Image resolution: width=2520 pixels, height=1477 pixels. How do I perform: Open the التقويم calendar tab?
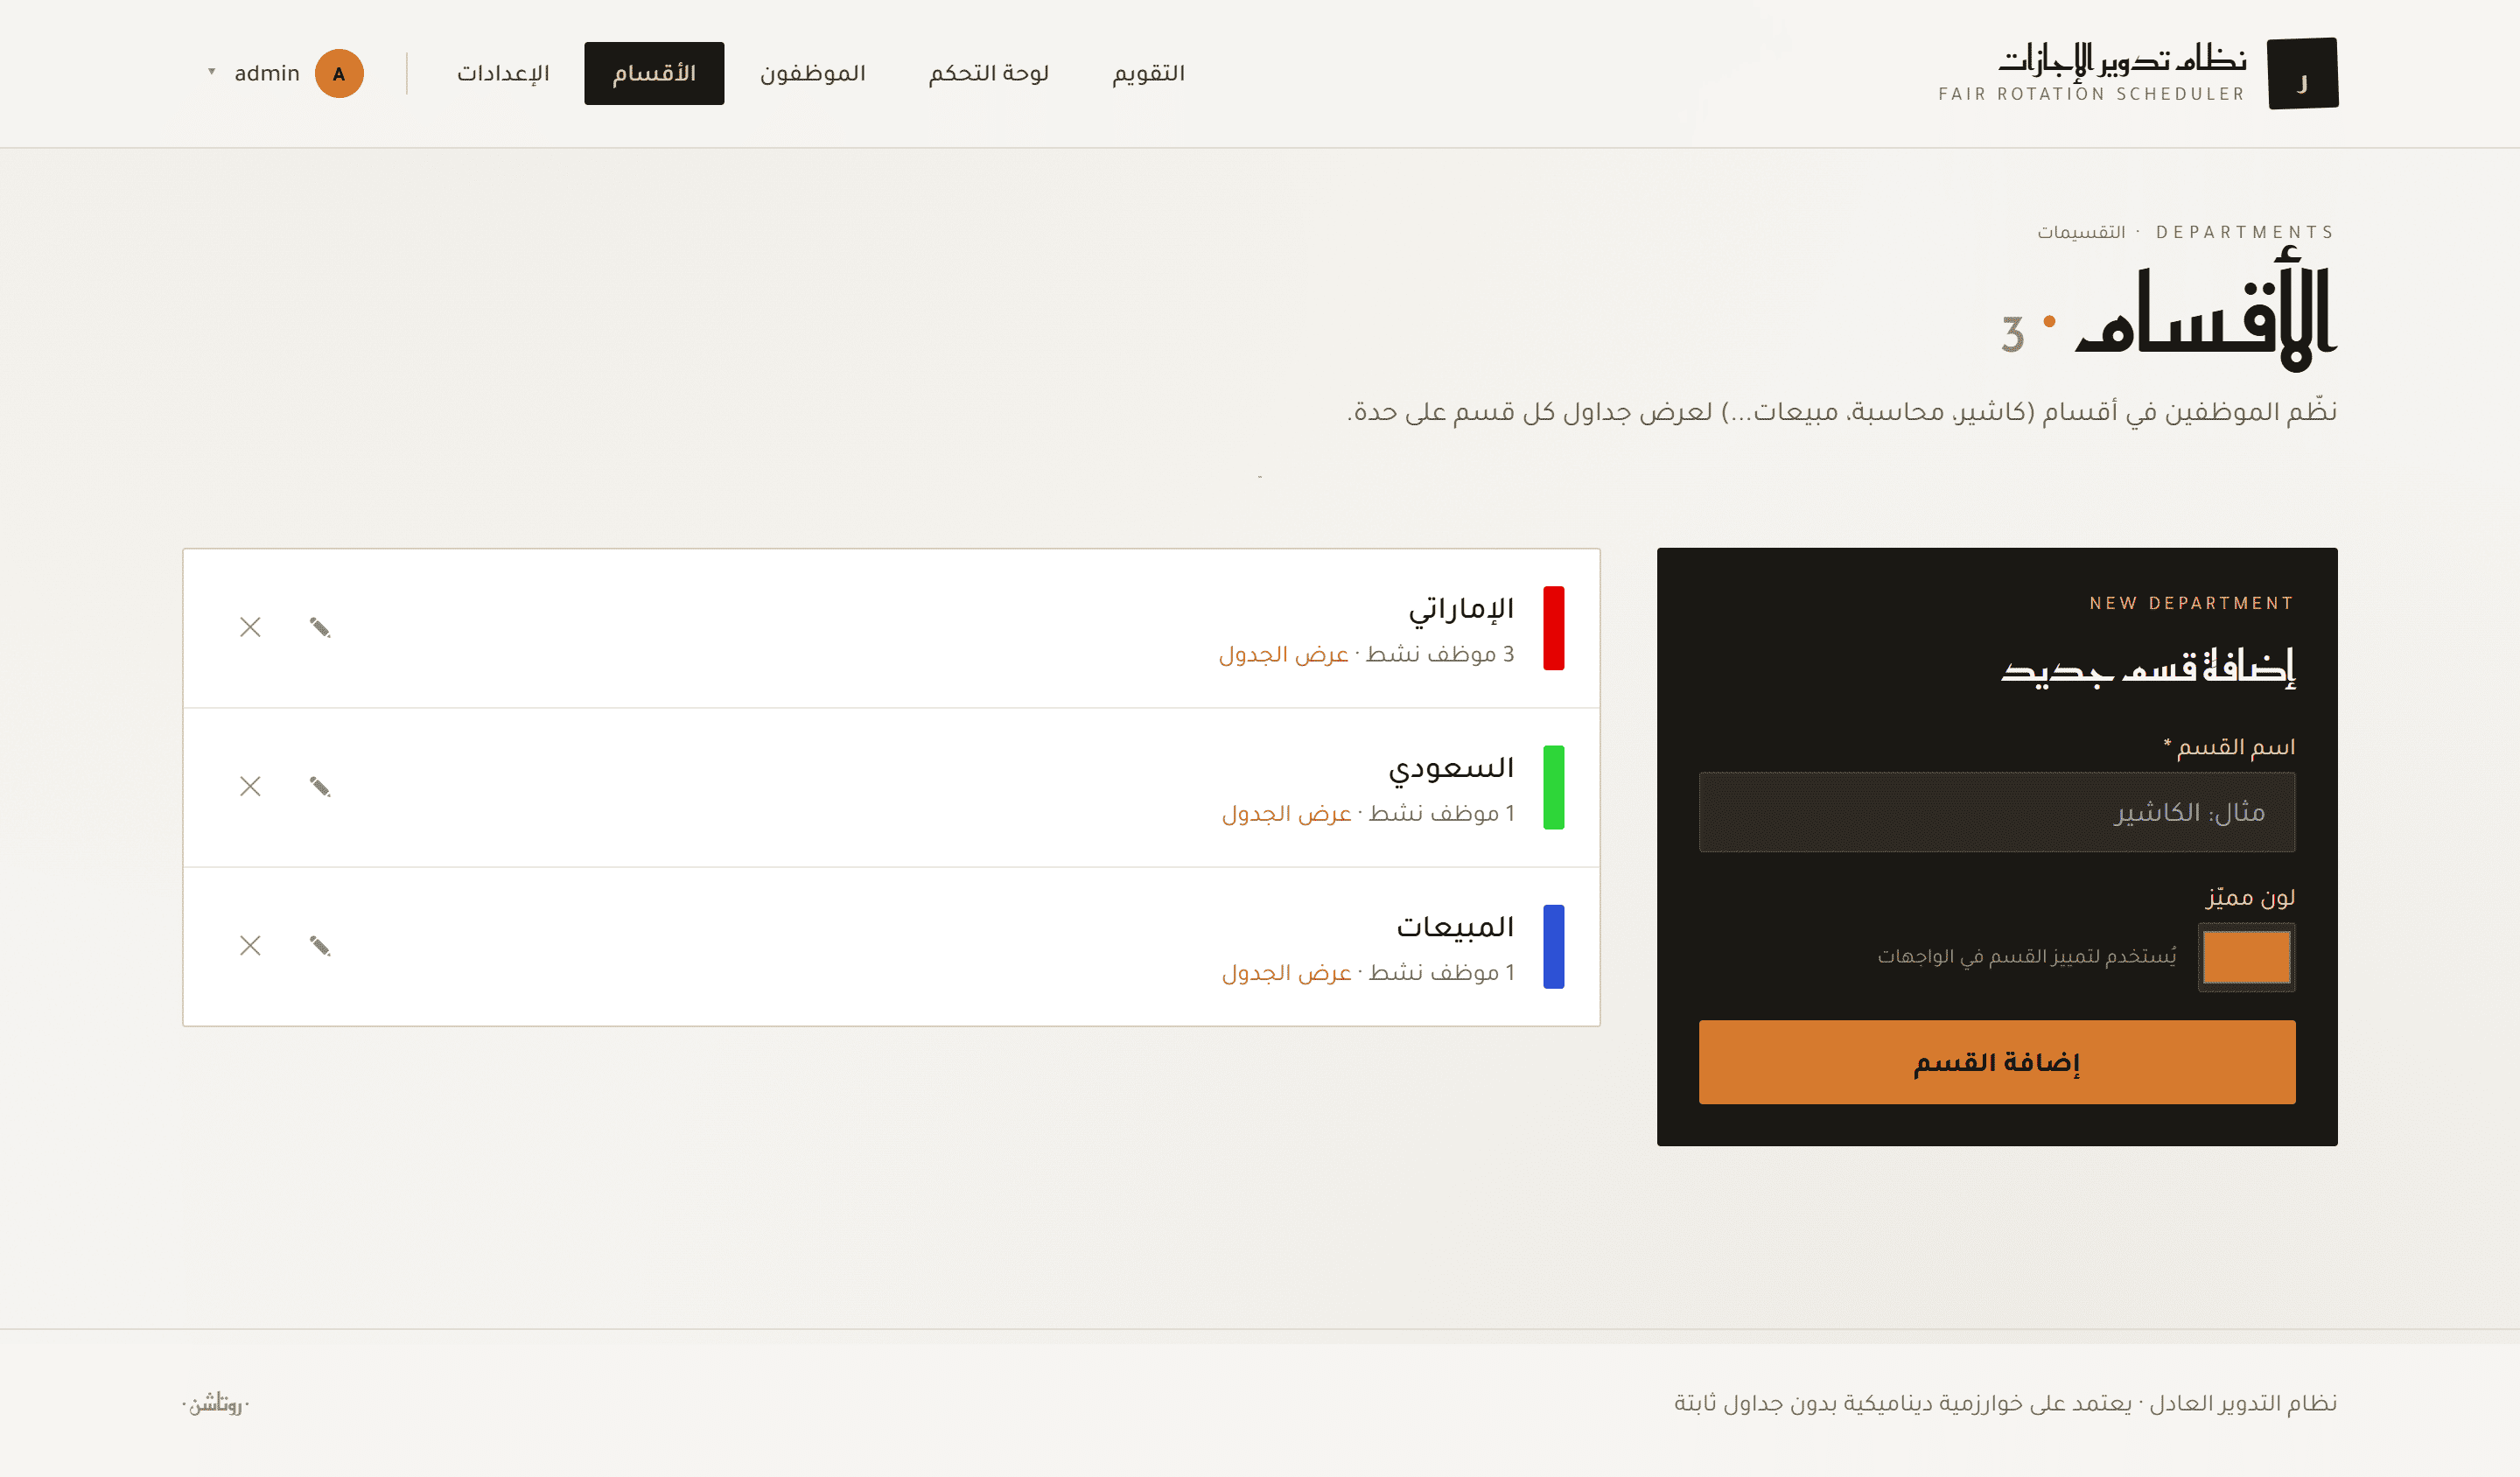1148,74
